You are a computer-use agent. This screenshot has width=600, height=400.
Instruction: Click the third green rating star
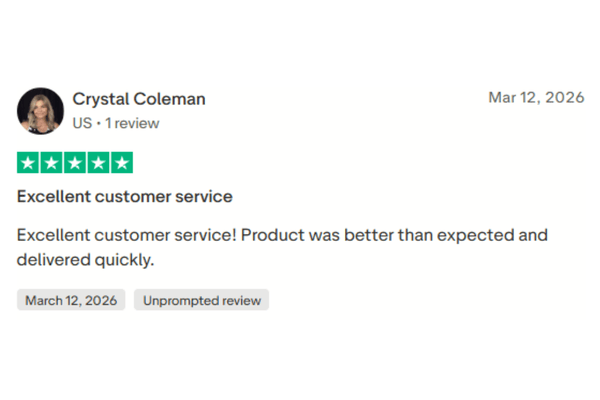pos(75,163)
